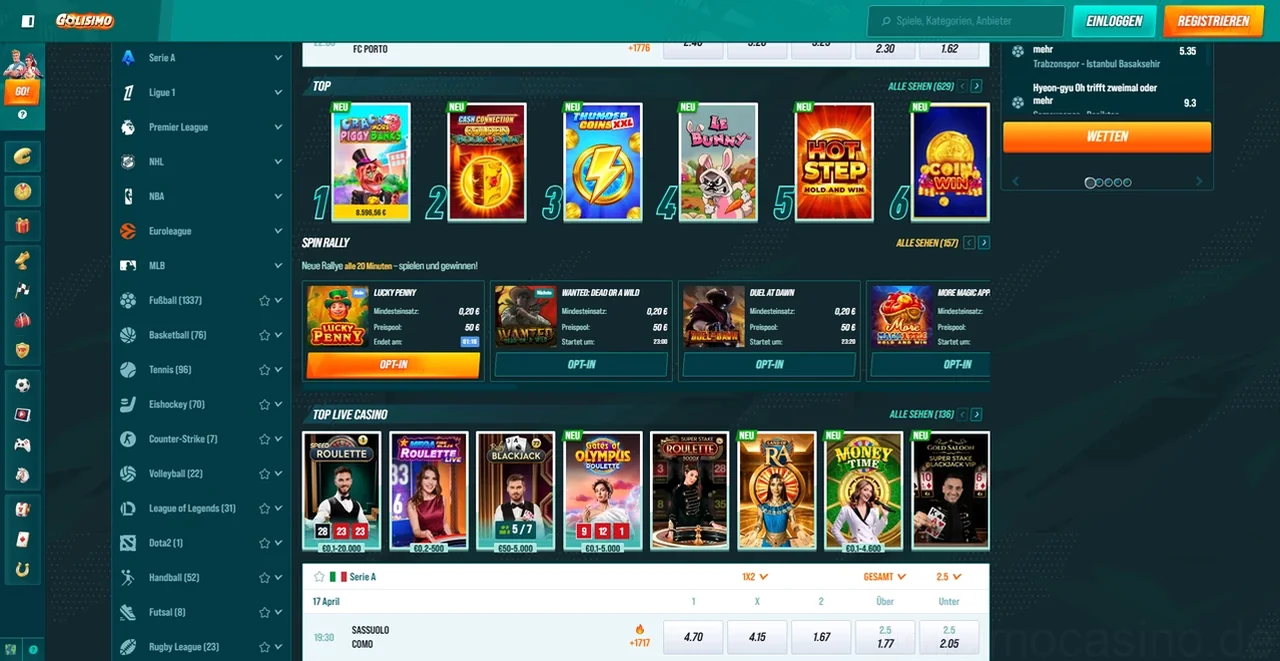Click the REGISTRIEREN button
Image resolution: width=1280 pixels, height=661 pixels.
pos(1213,21)
